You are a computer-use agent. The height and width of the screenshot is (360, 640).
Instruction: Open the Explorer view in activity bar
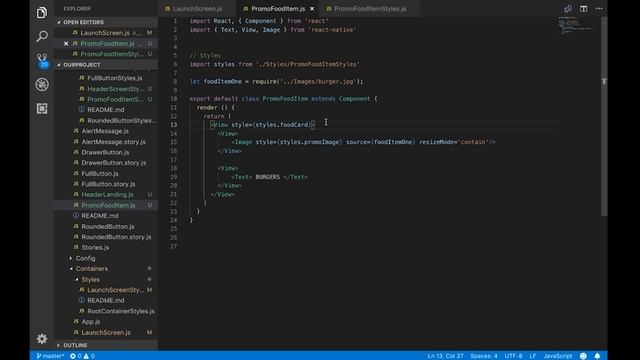coord(42,13)
